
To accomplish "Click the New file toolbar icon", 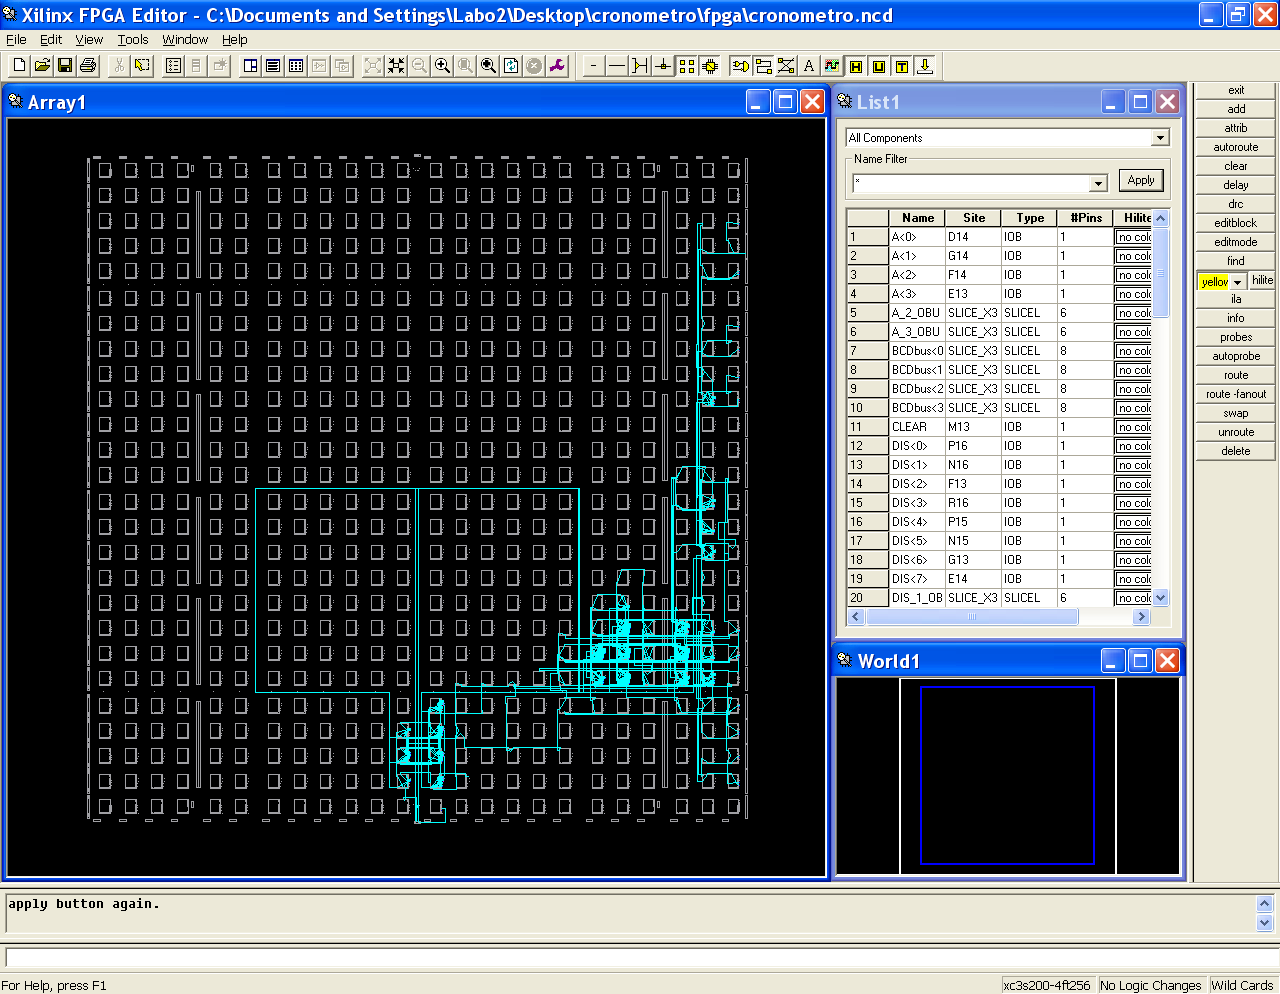I will (x=19, y=65).
